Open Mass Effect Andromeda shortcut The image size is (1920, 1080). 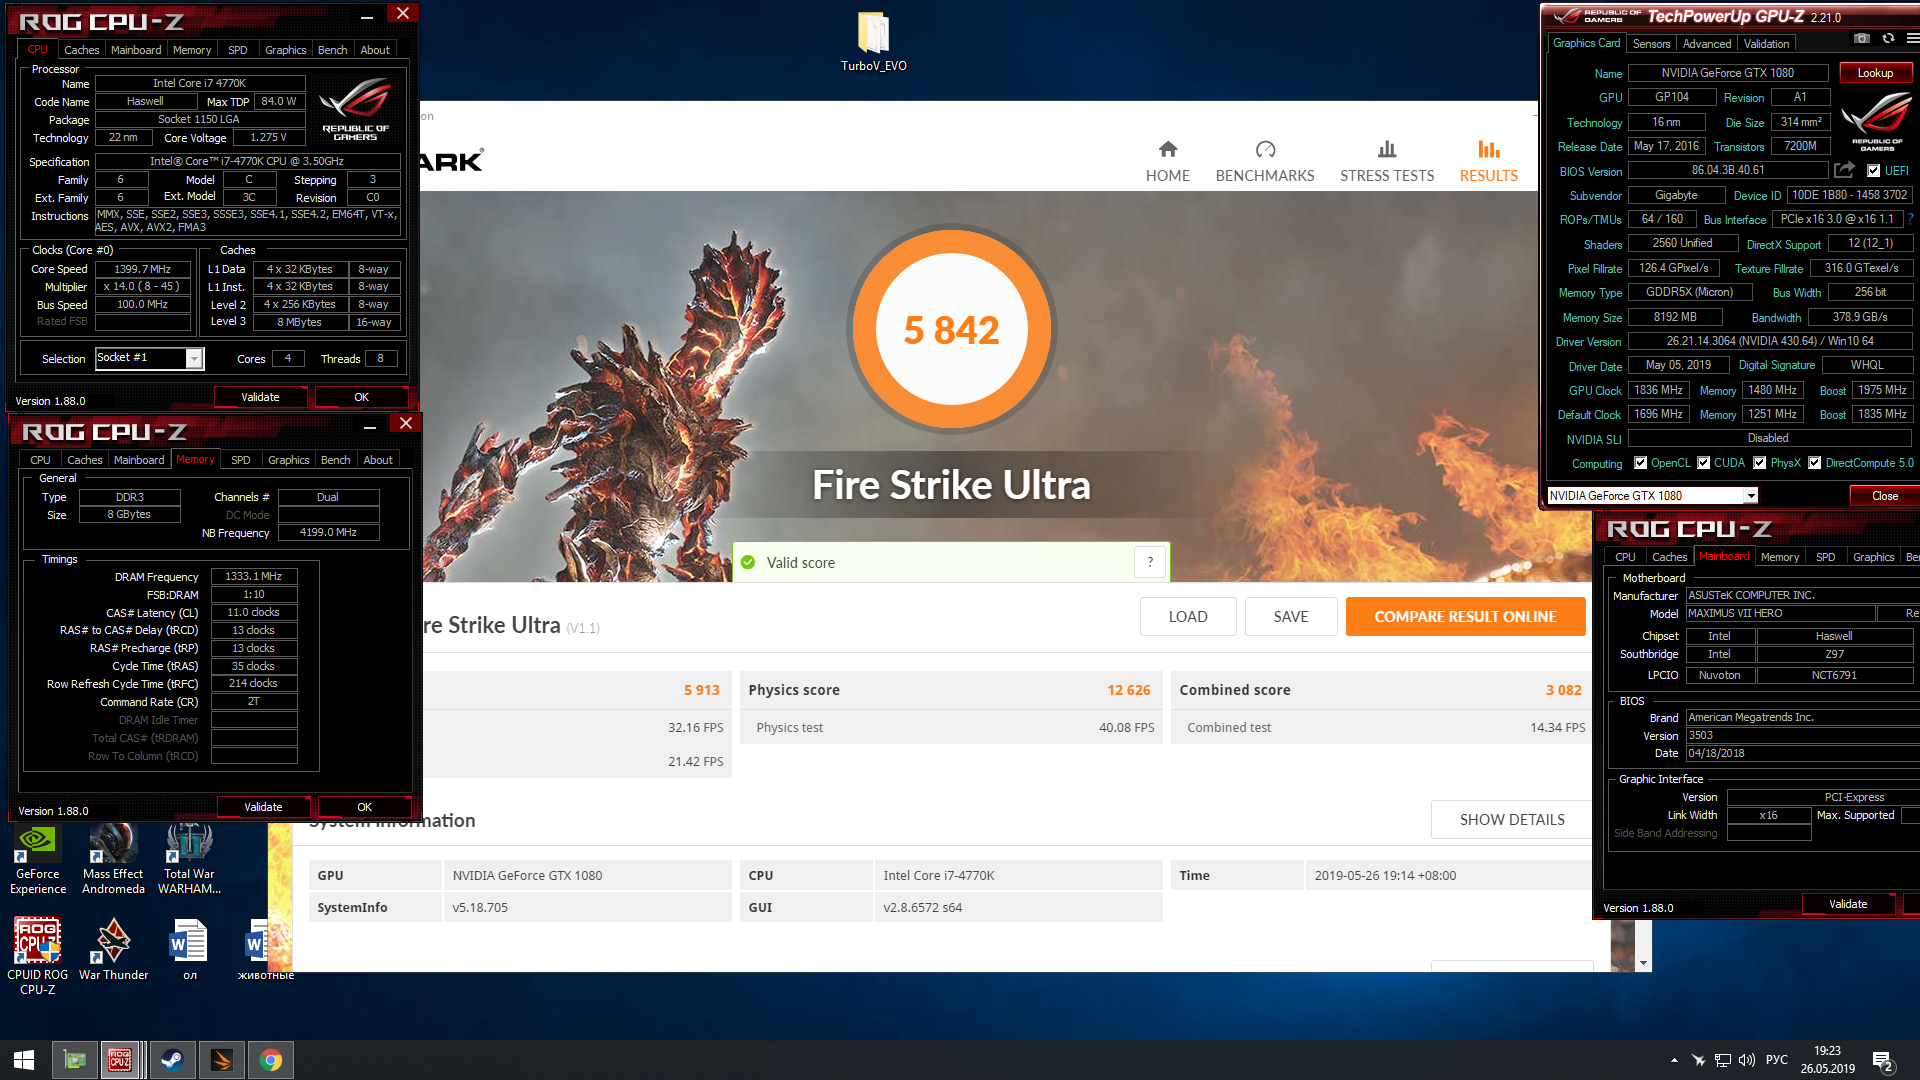[x=113, y=858]
